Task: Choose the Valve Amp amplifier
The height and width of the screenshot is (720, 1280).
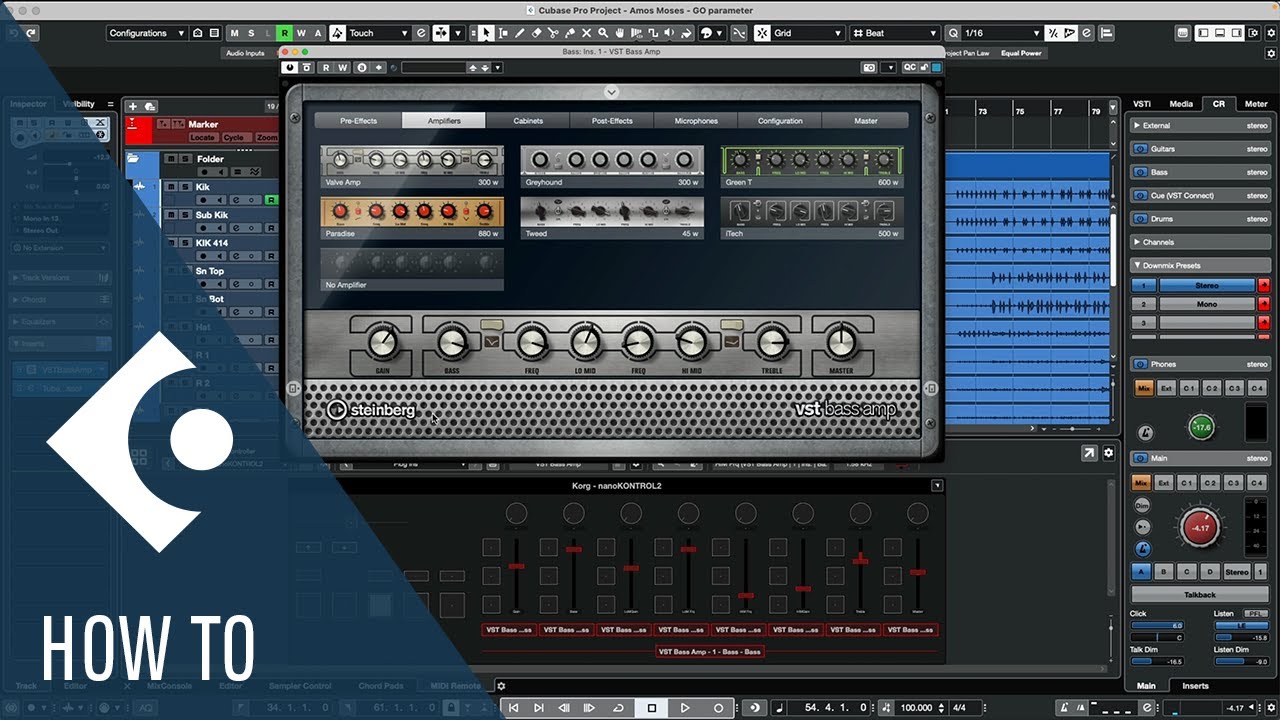Action: [412, 166]
